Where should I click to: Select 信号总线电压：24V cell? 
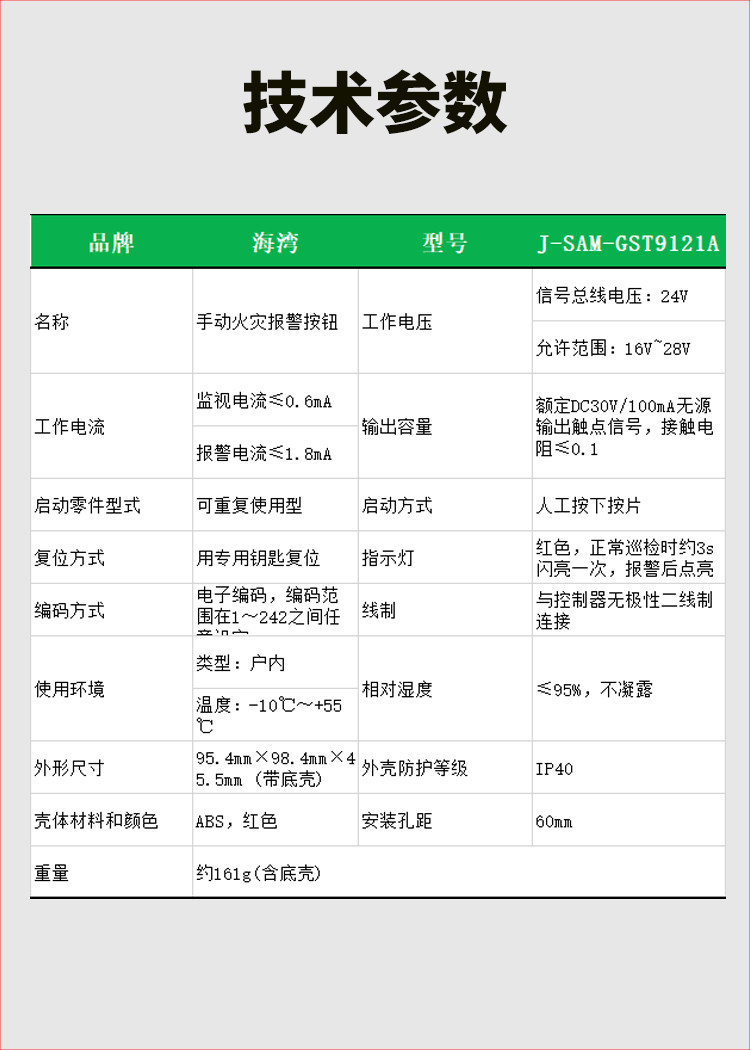click(x=629, y=295)
